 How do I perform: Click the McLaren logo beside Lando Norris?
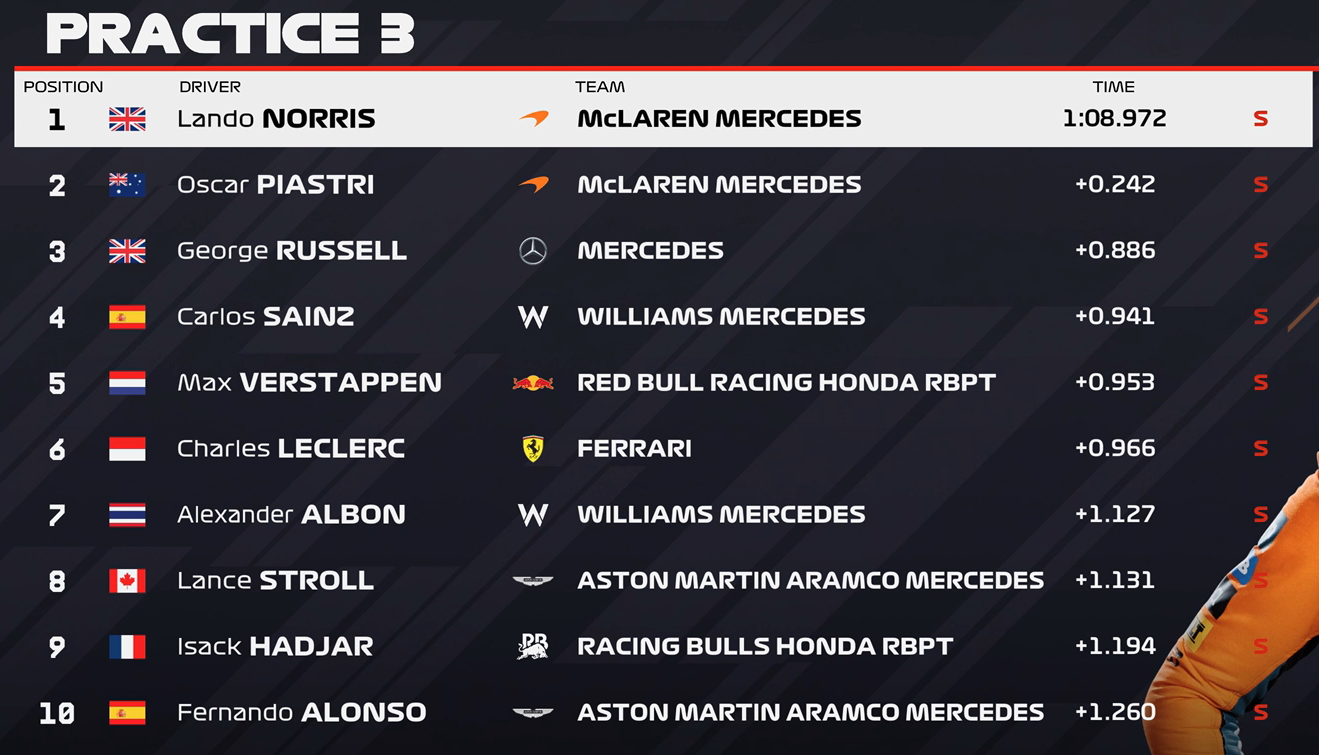click(534, 119)
